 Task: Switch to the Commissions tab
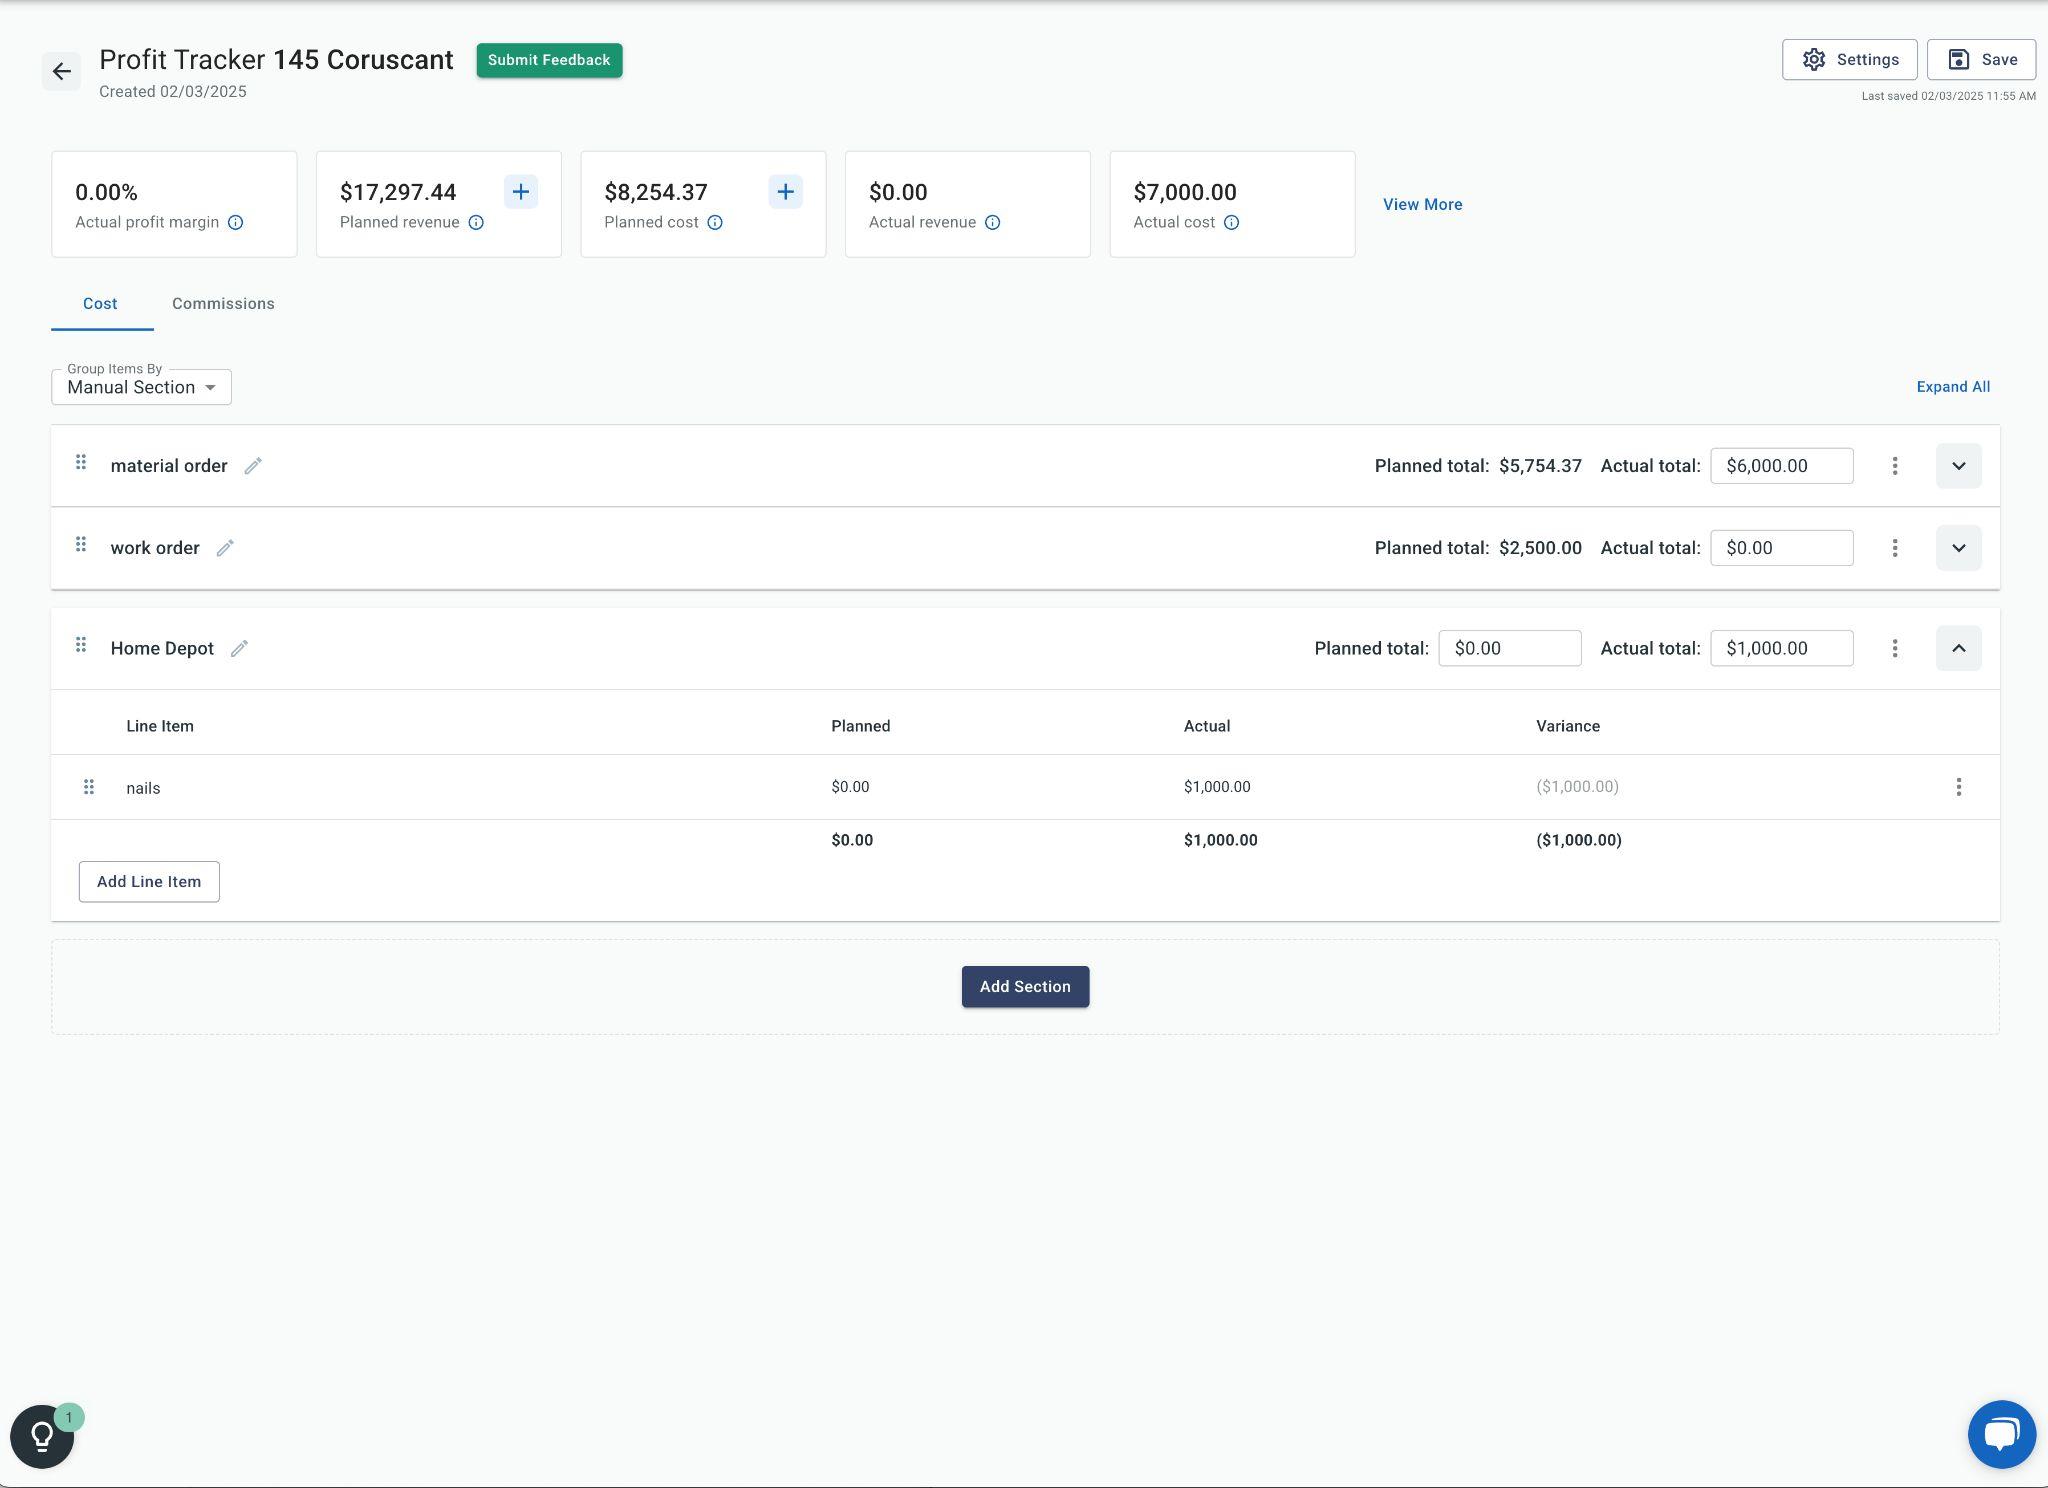click(x=223, y=304)
